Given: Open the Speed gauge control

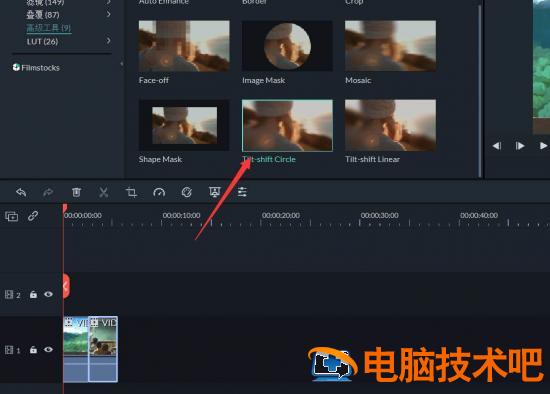Looking at the screenshot, I should pyautogui.click(x=159, y=192).
